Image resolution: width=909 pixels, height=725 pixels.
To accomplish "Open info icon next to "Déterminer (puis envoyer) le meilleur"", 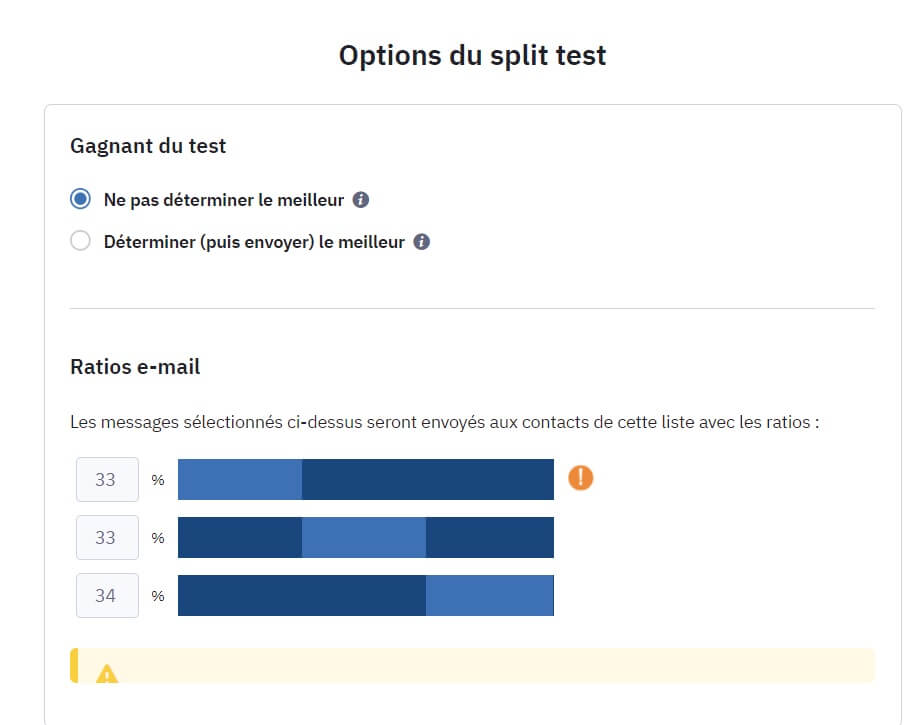I will pyautogui.click(x=422, y=242).
